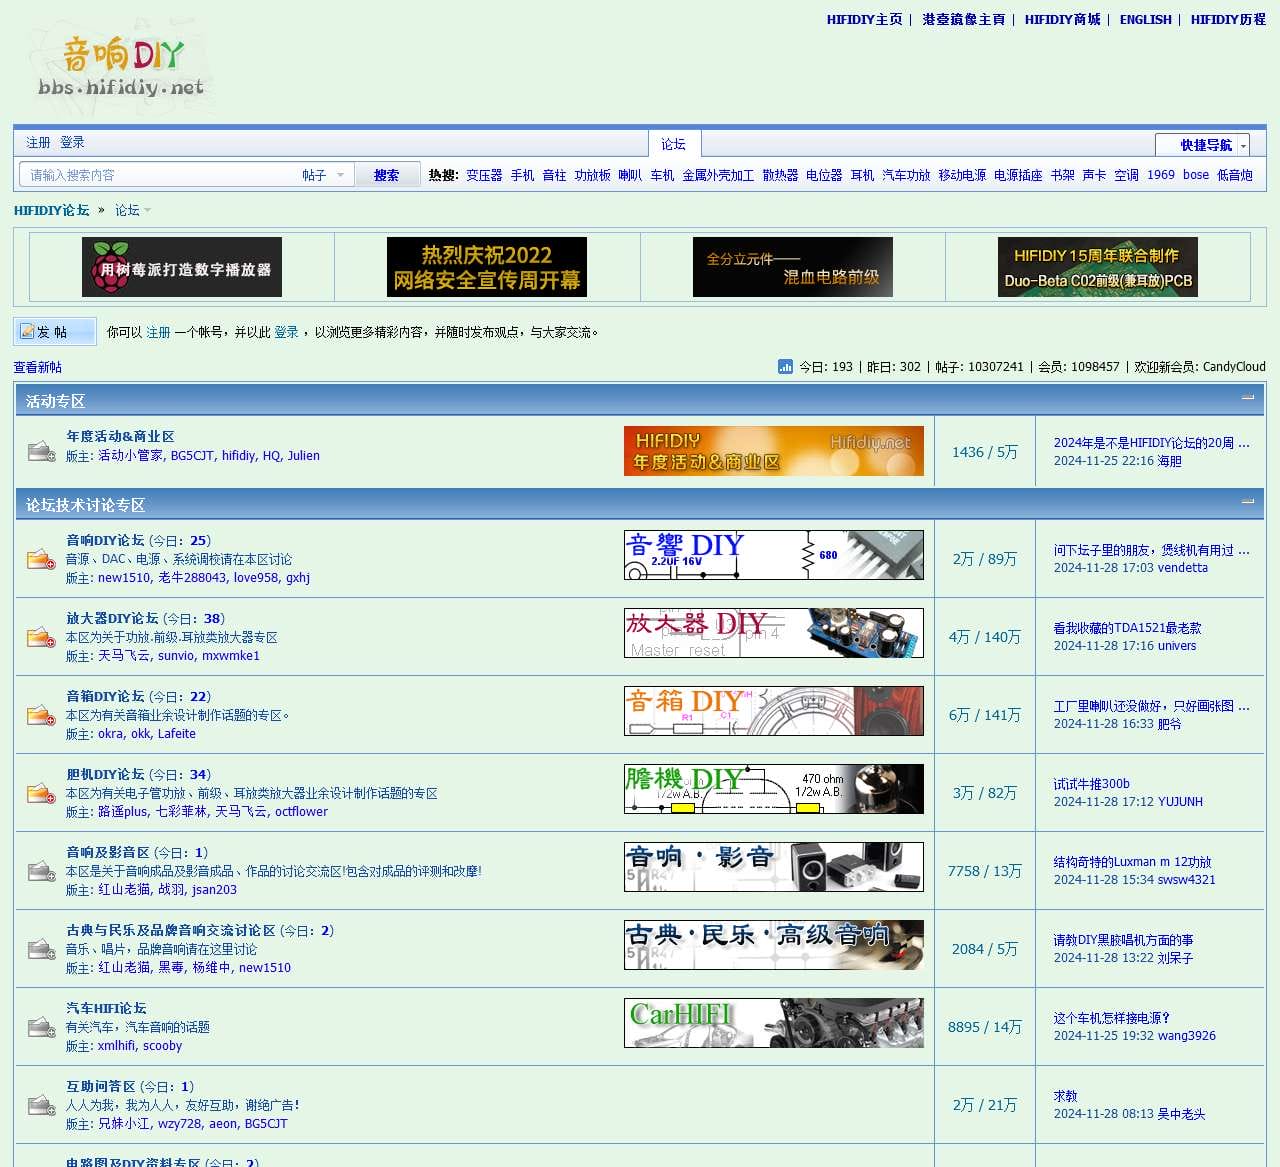The width and height of the screenshot is (1280, 1167).
Task: Click hot search term 金属外壳加工
Action: [718, 175]
